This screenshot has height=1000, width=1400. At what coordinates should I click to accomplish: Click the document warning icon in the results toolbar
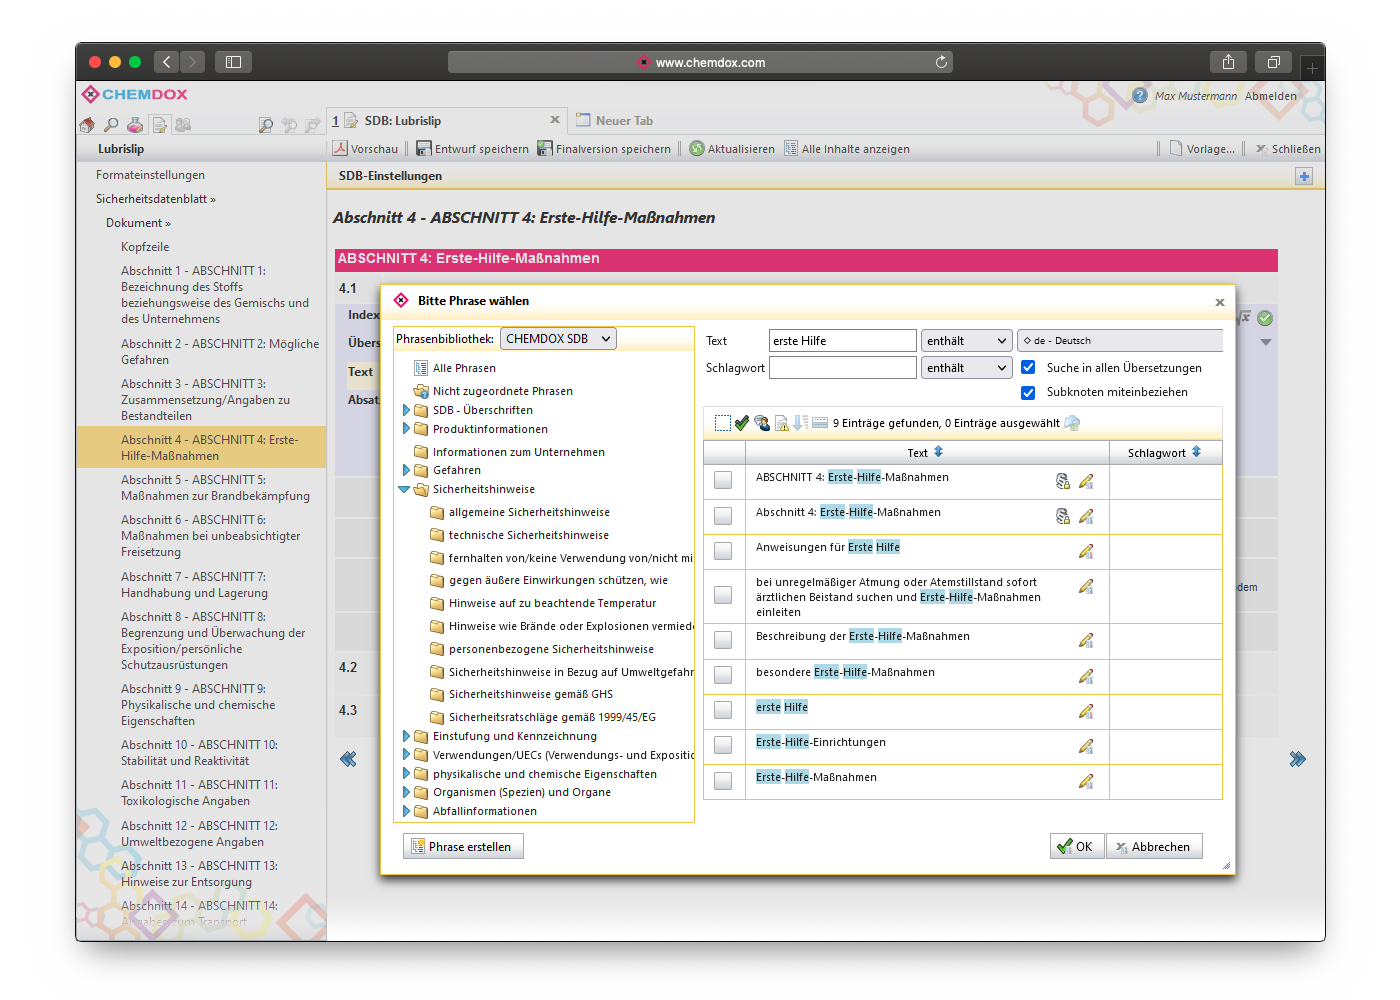[782, 423]
